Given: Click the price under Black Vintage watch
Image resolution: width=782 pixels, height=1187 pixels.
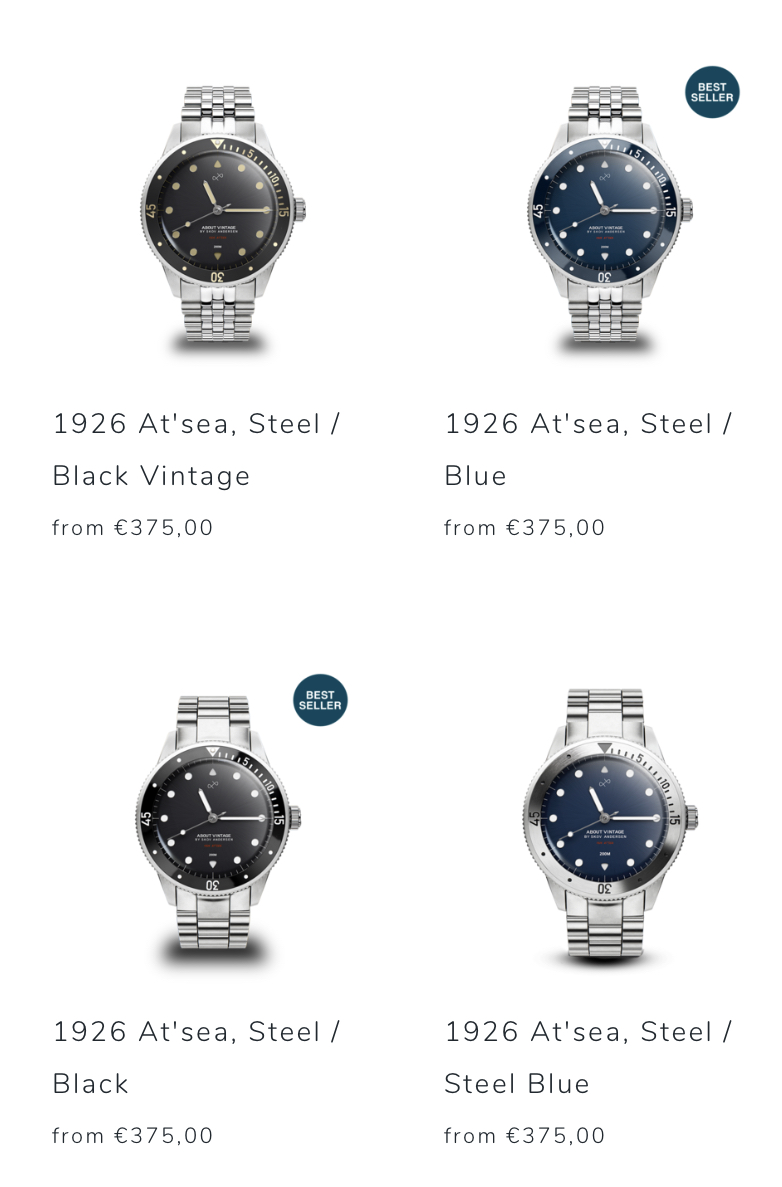Looking at the screenshot, I should 132,528.
